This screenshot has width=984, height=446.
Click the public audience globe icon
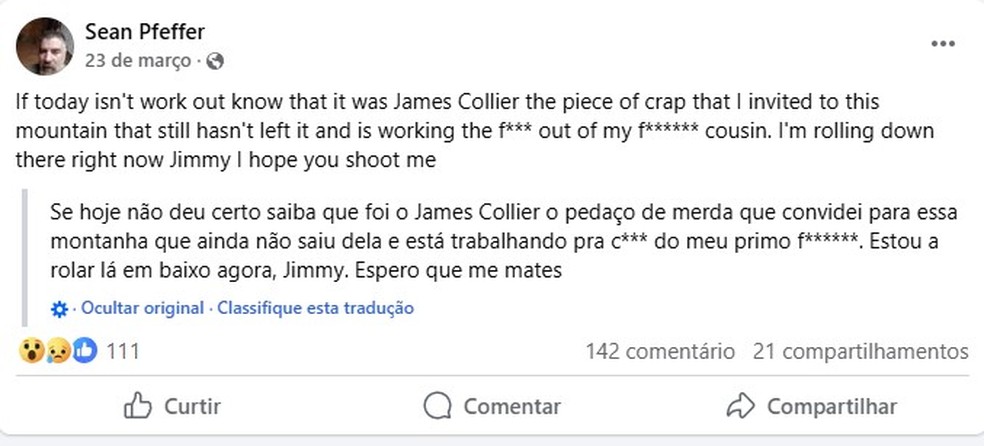(x=215, y=61)
